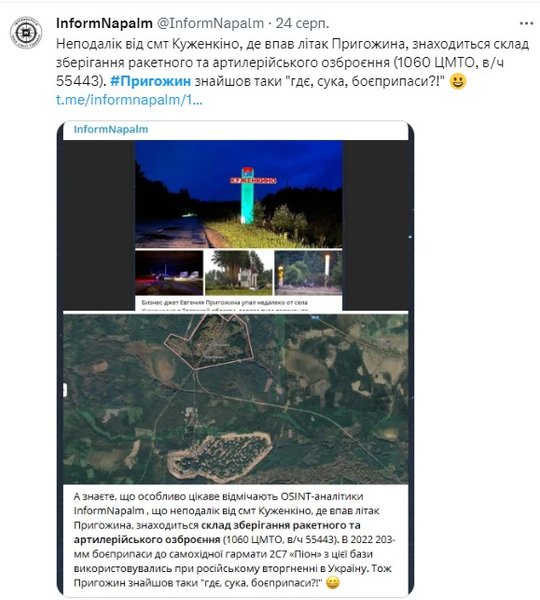The image size is (540, 600).
Task: Follow the t.me/informnapalm link
Action: pyautogui.click(x=129, y=100)
